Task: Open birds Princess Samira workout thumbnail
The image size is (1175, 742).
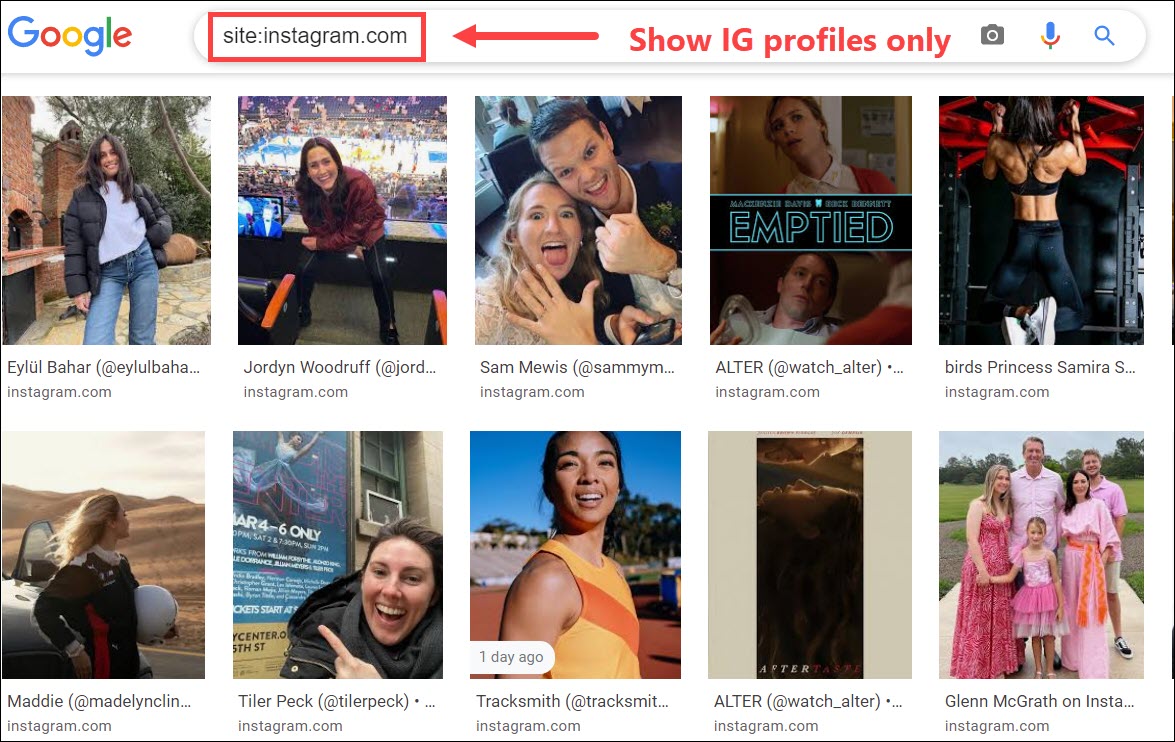Action: (x=1042, y=220)
